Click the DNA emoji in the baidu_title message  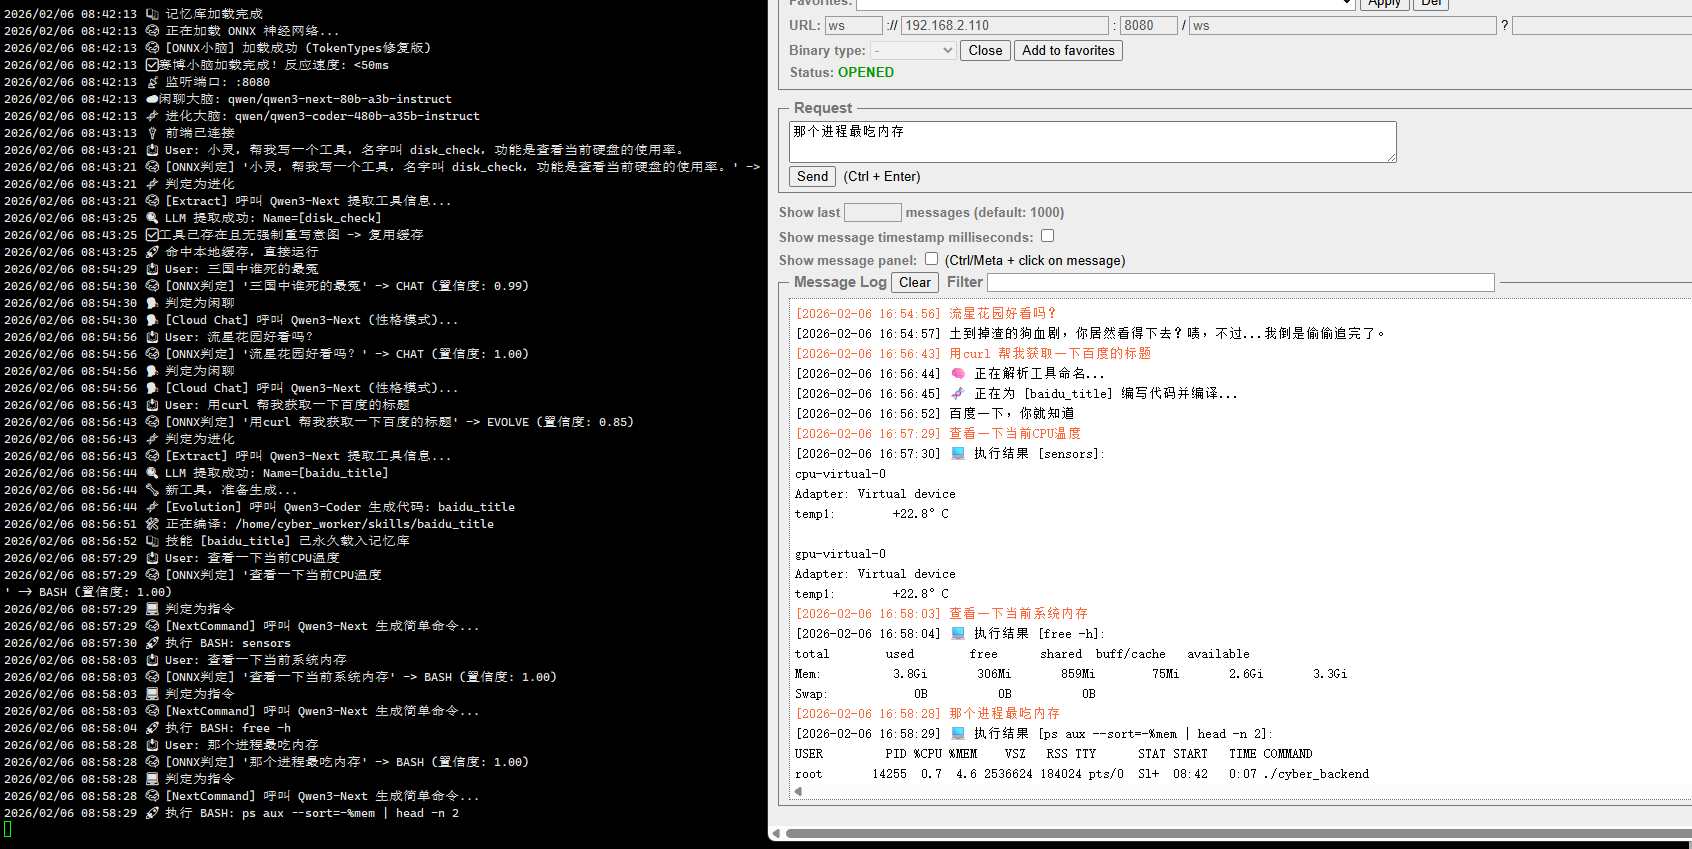958,393
